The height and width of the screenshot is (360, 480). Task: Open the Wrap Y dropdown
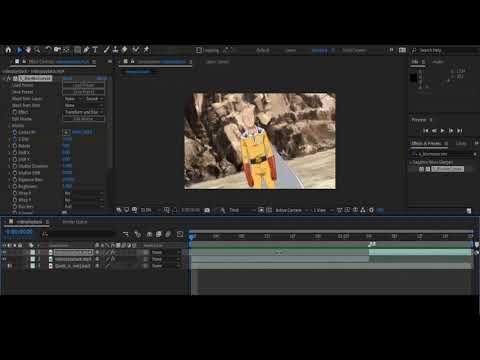point(83,200)
